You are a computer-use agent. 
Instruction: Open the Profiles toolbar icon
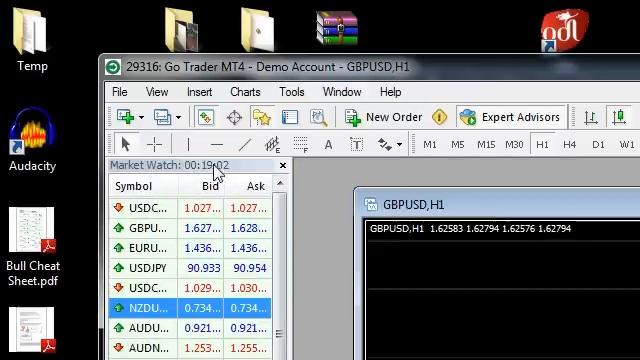click(x=162, y=117)
